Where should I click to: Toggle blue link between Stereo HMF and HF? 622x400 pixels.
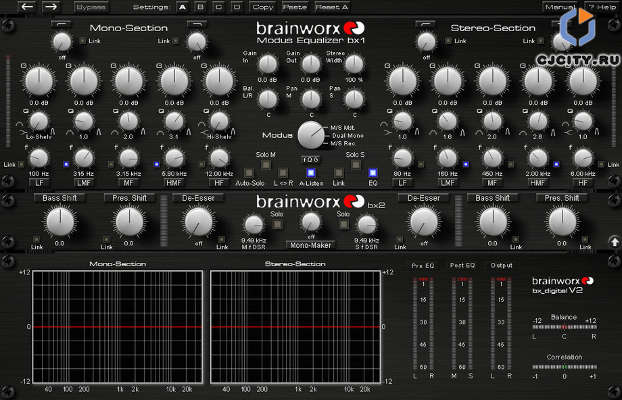pos(557,164)
